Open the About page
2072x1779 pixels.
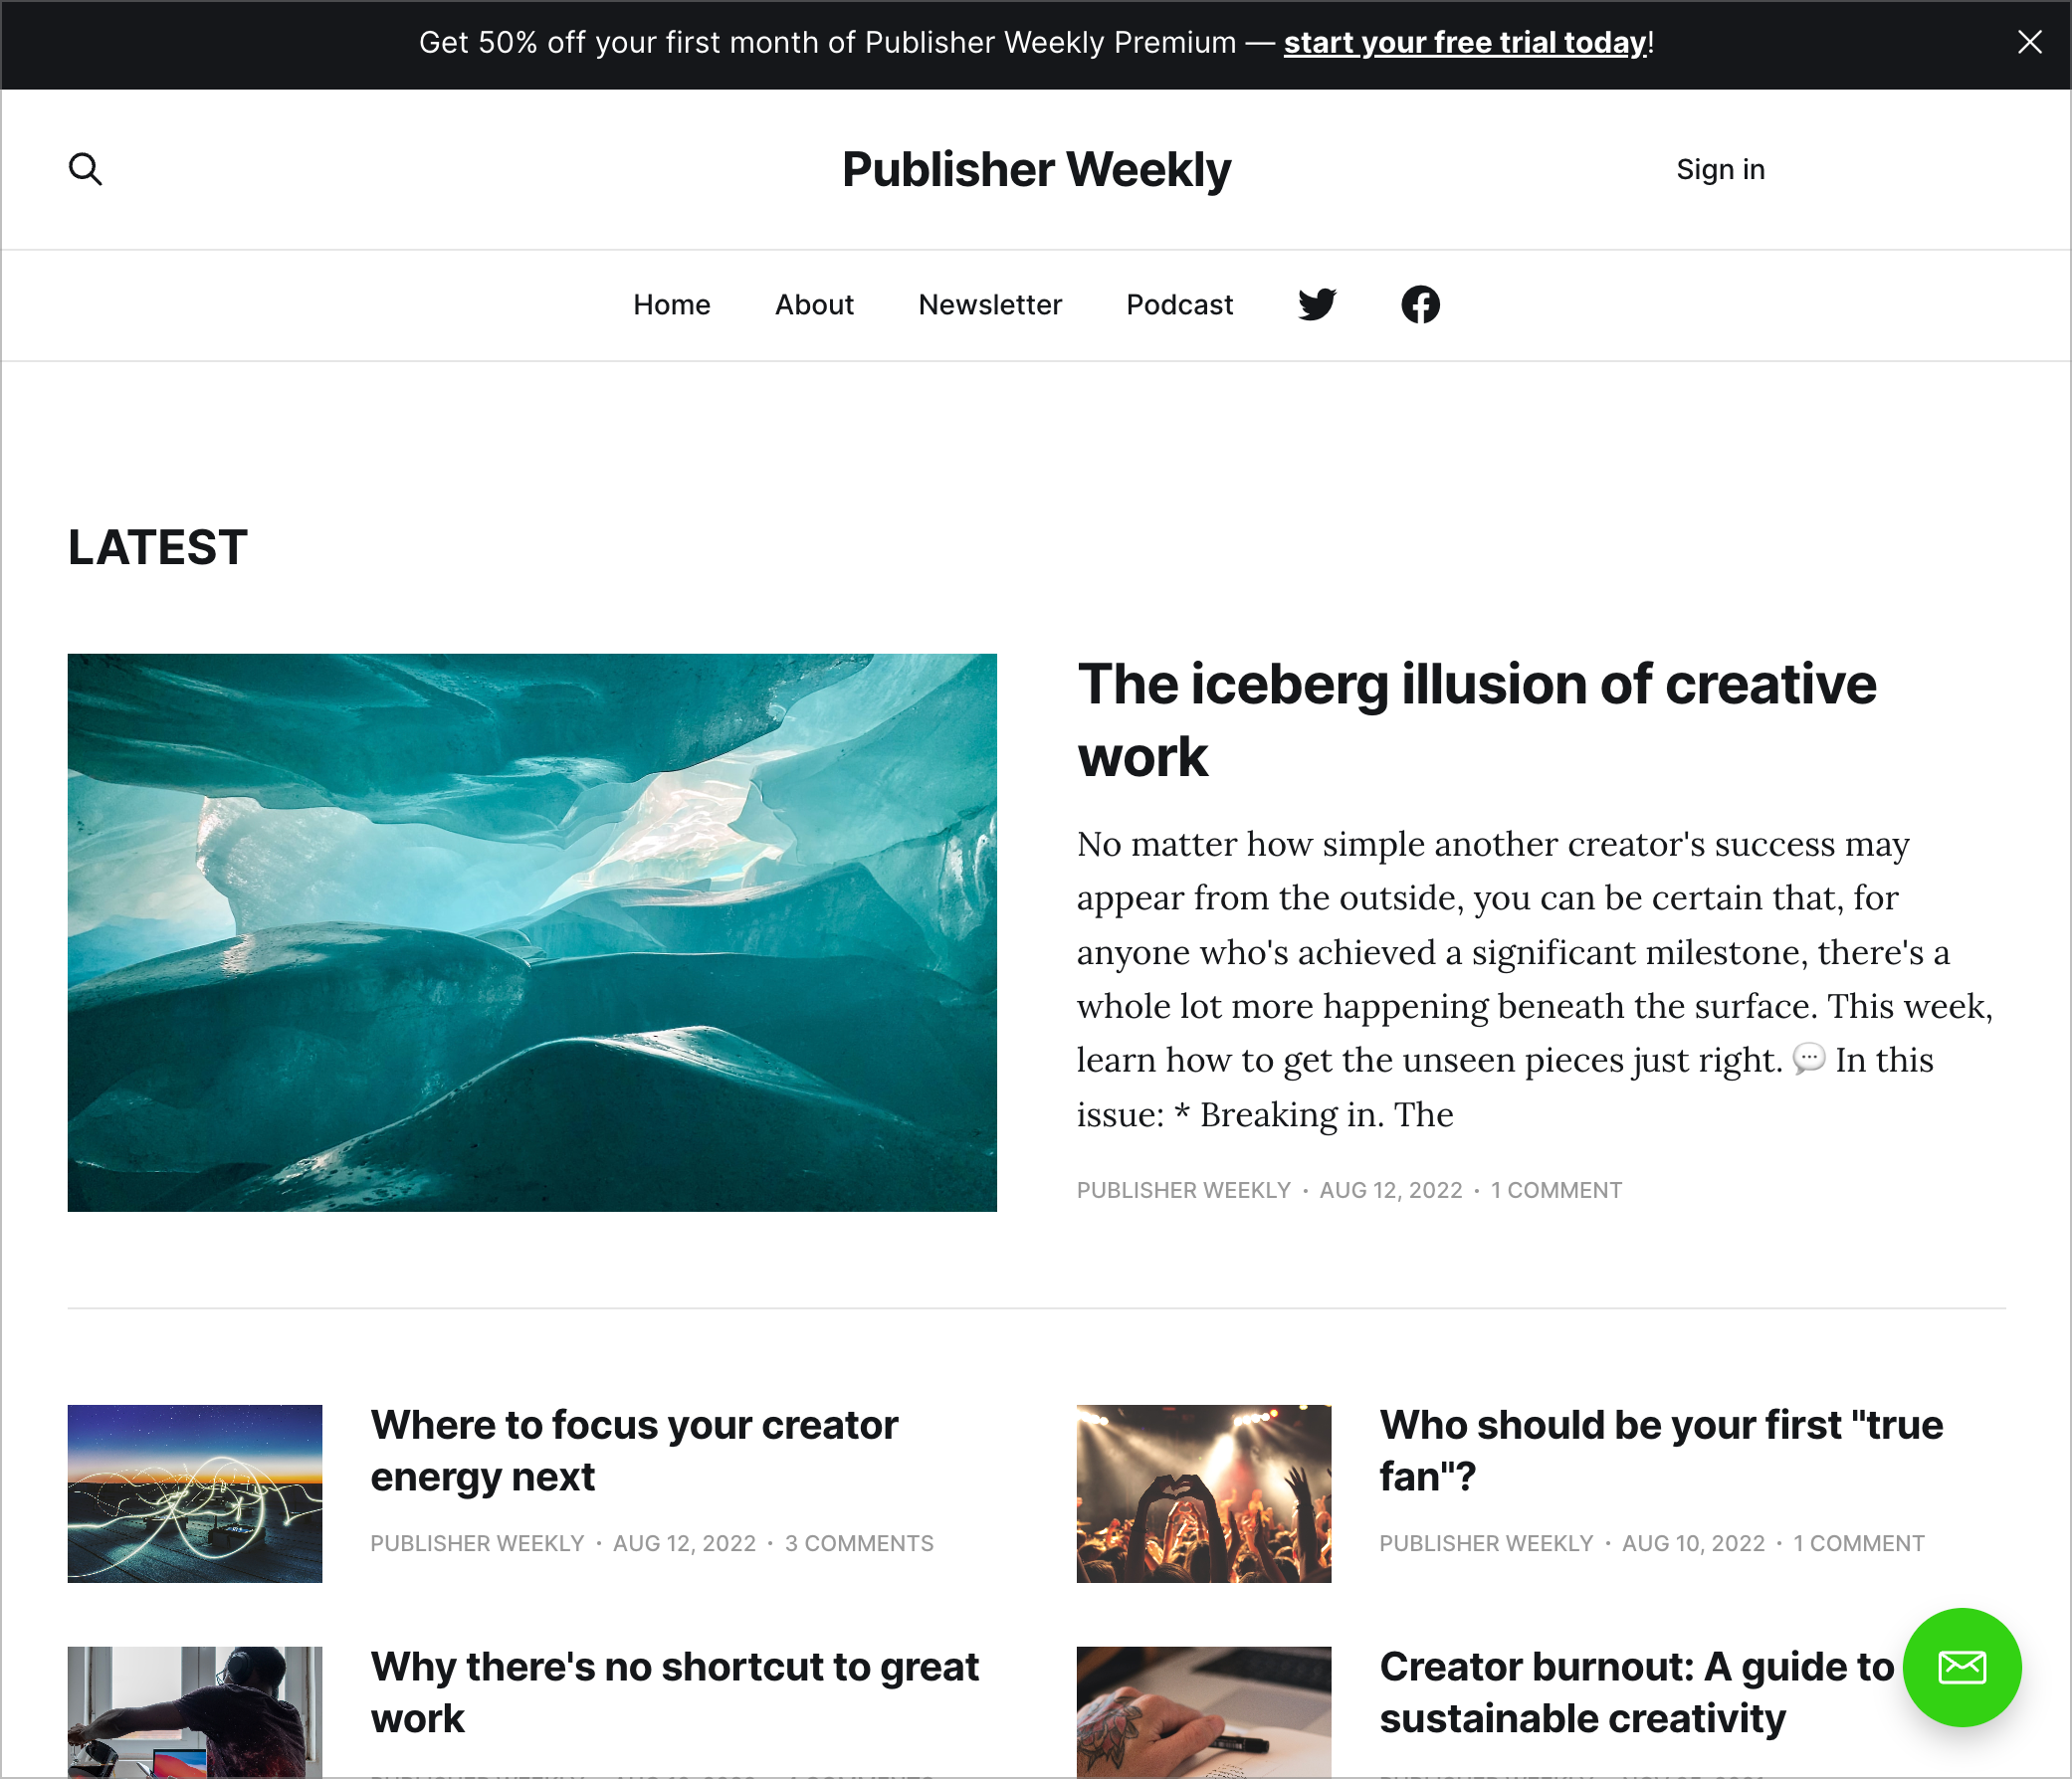[814, 304]
